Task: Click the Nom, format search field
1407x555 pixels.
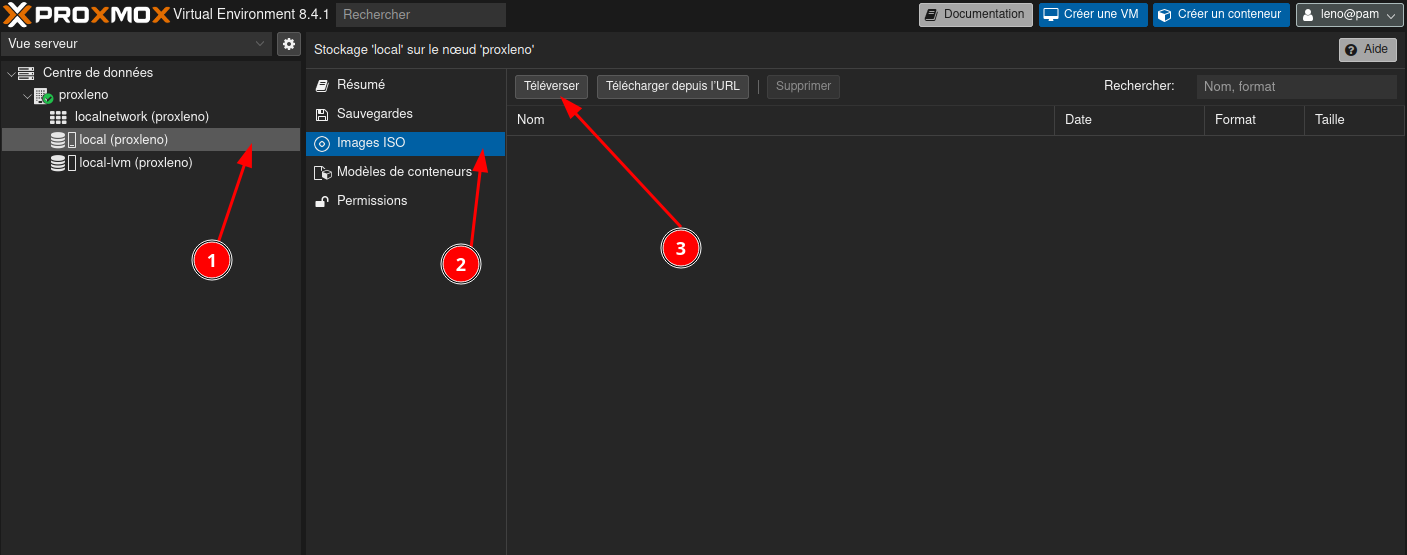Action: tap(1295, 87)
